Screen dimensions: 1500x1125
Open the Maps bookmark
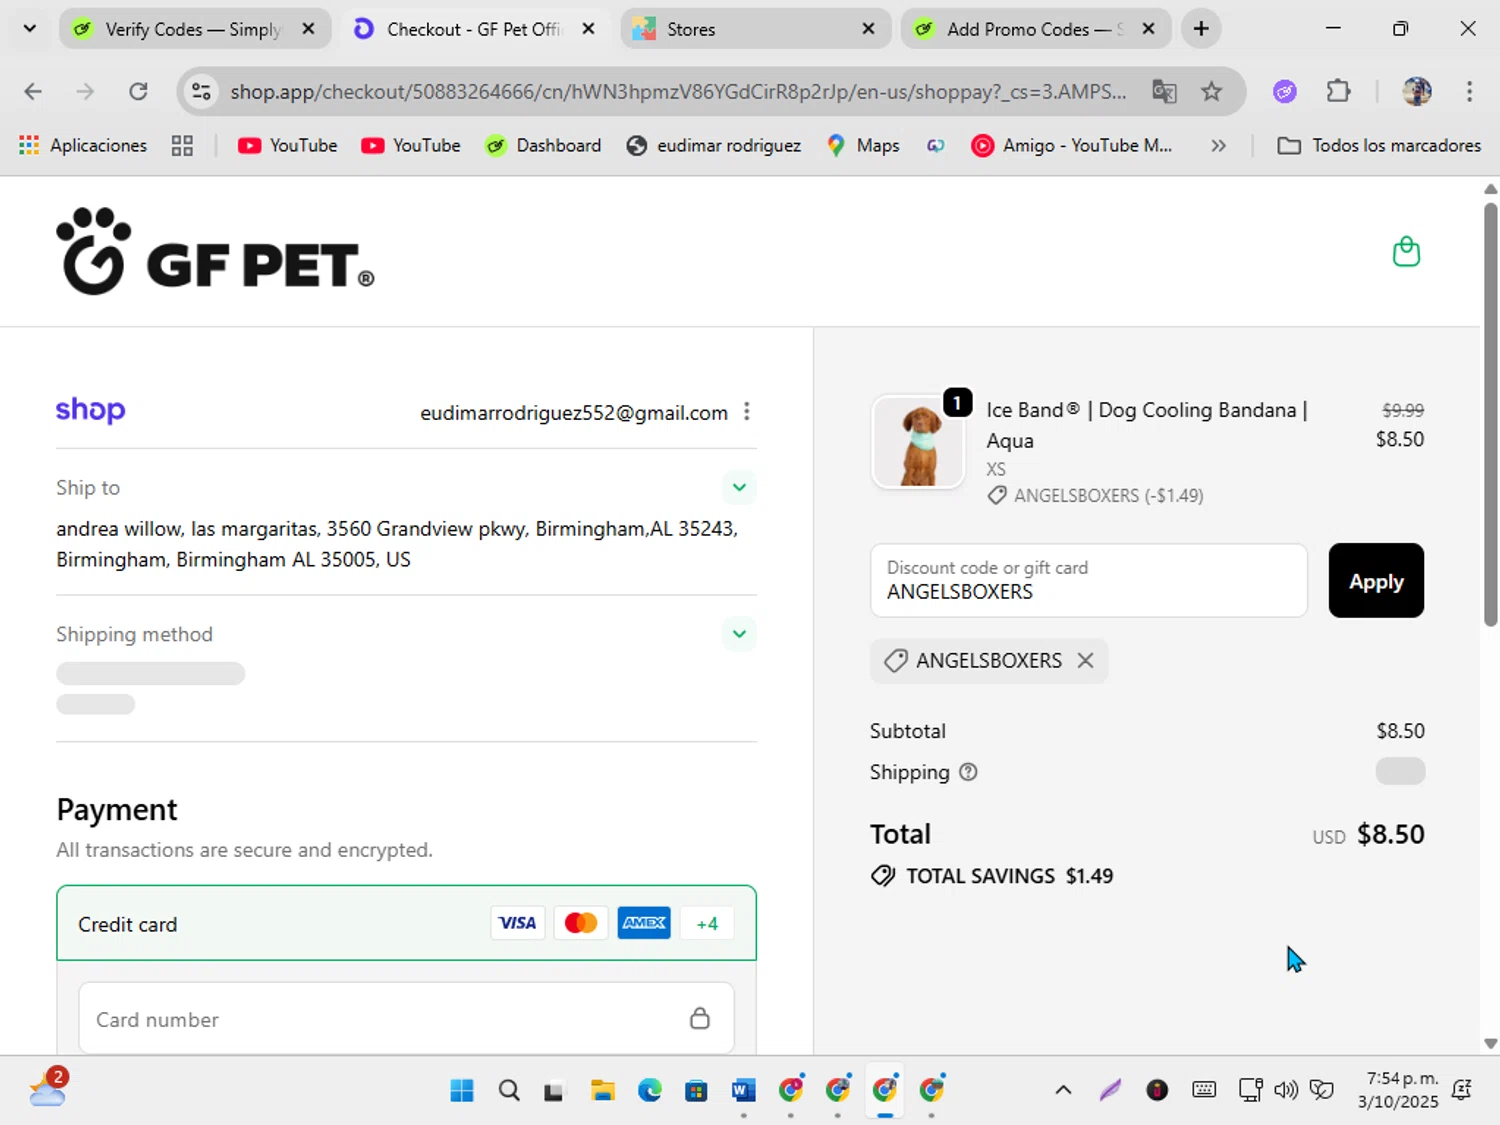coord(863,146)
